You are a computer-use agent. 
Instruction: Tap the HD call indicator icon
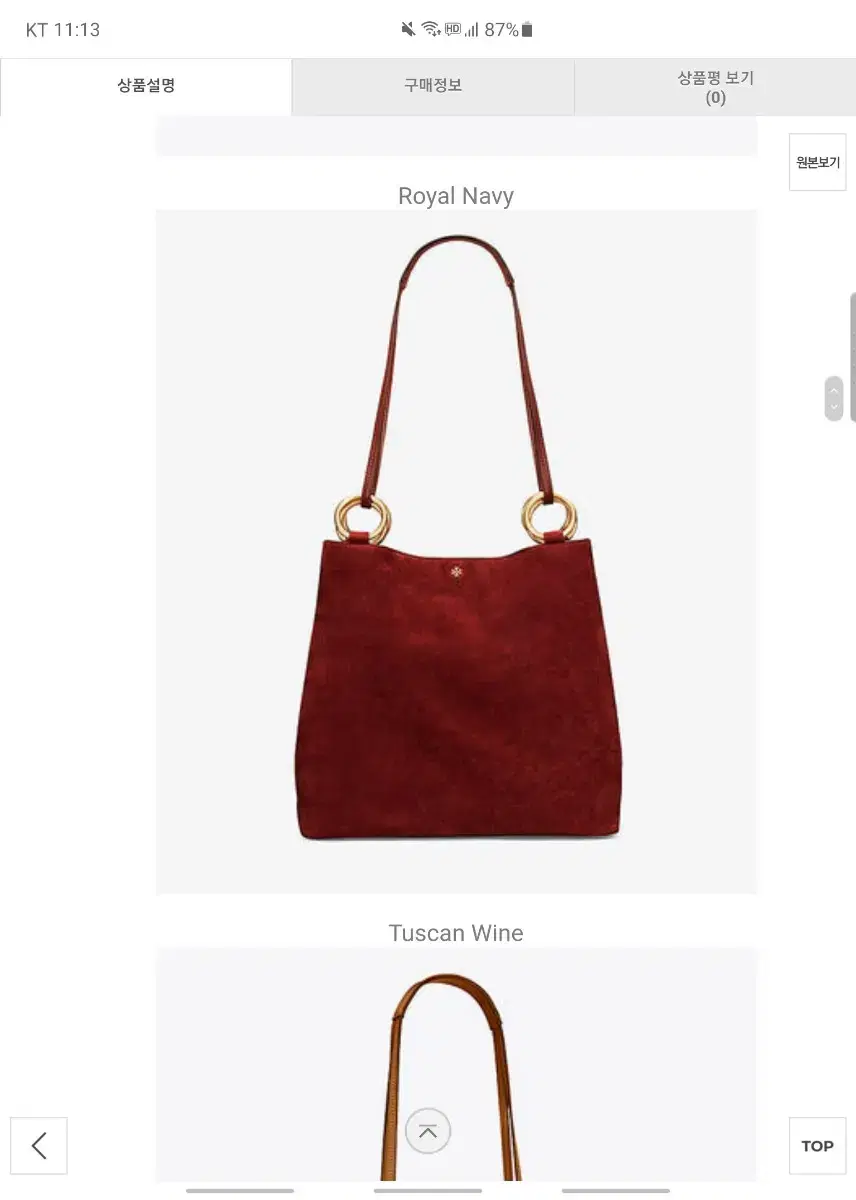pyautogui.click(x=453, y=29)
